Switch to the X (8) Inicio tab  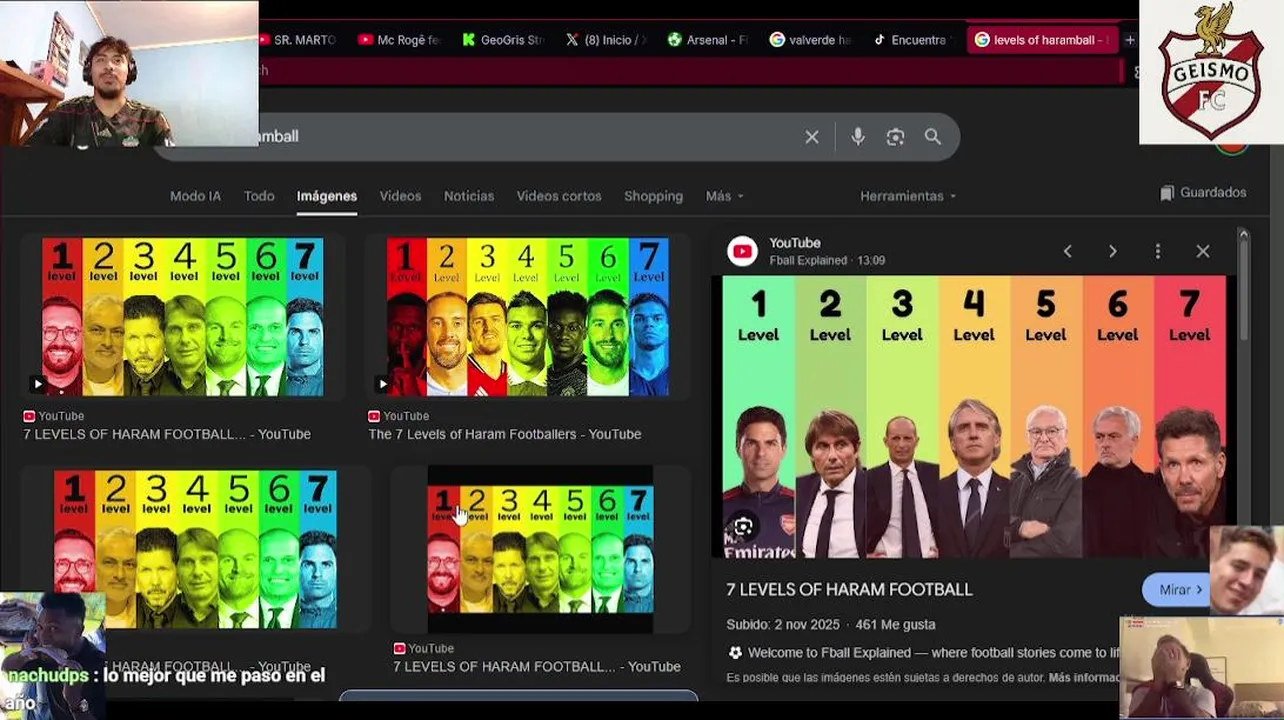[607, 40]
